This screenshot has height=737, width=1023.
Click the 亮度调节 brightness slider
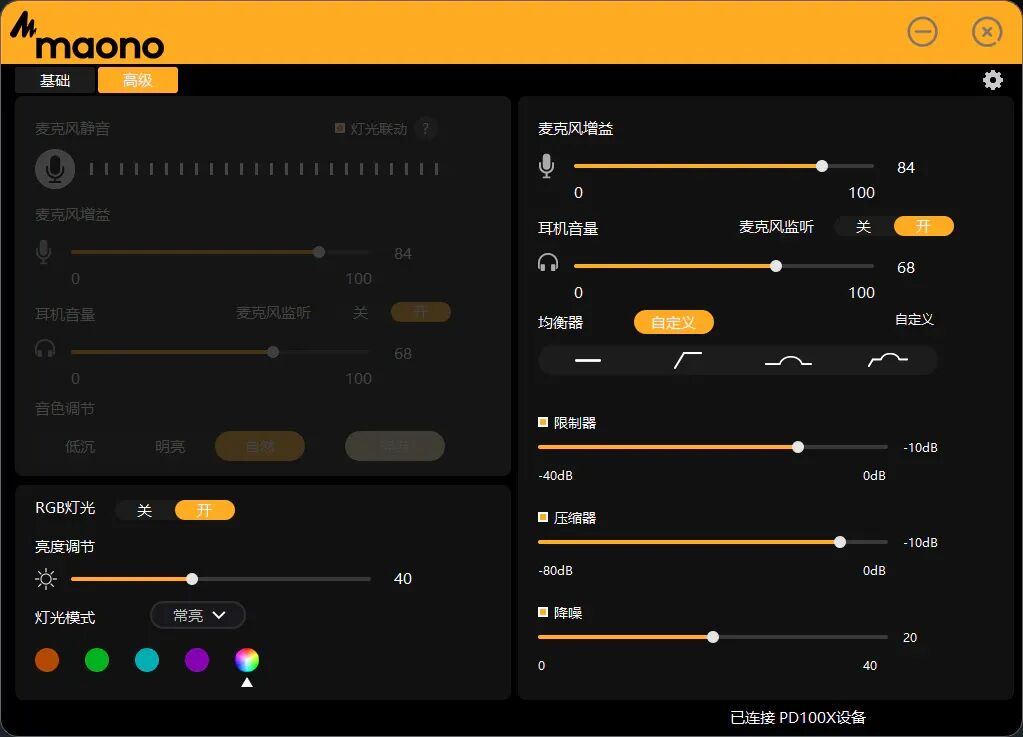pyautogui.click(x=221, y=579)
